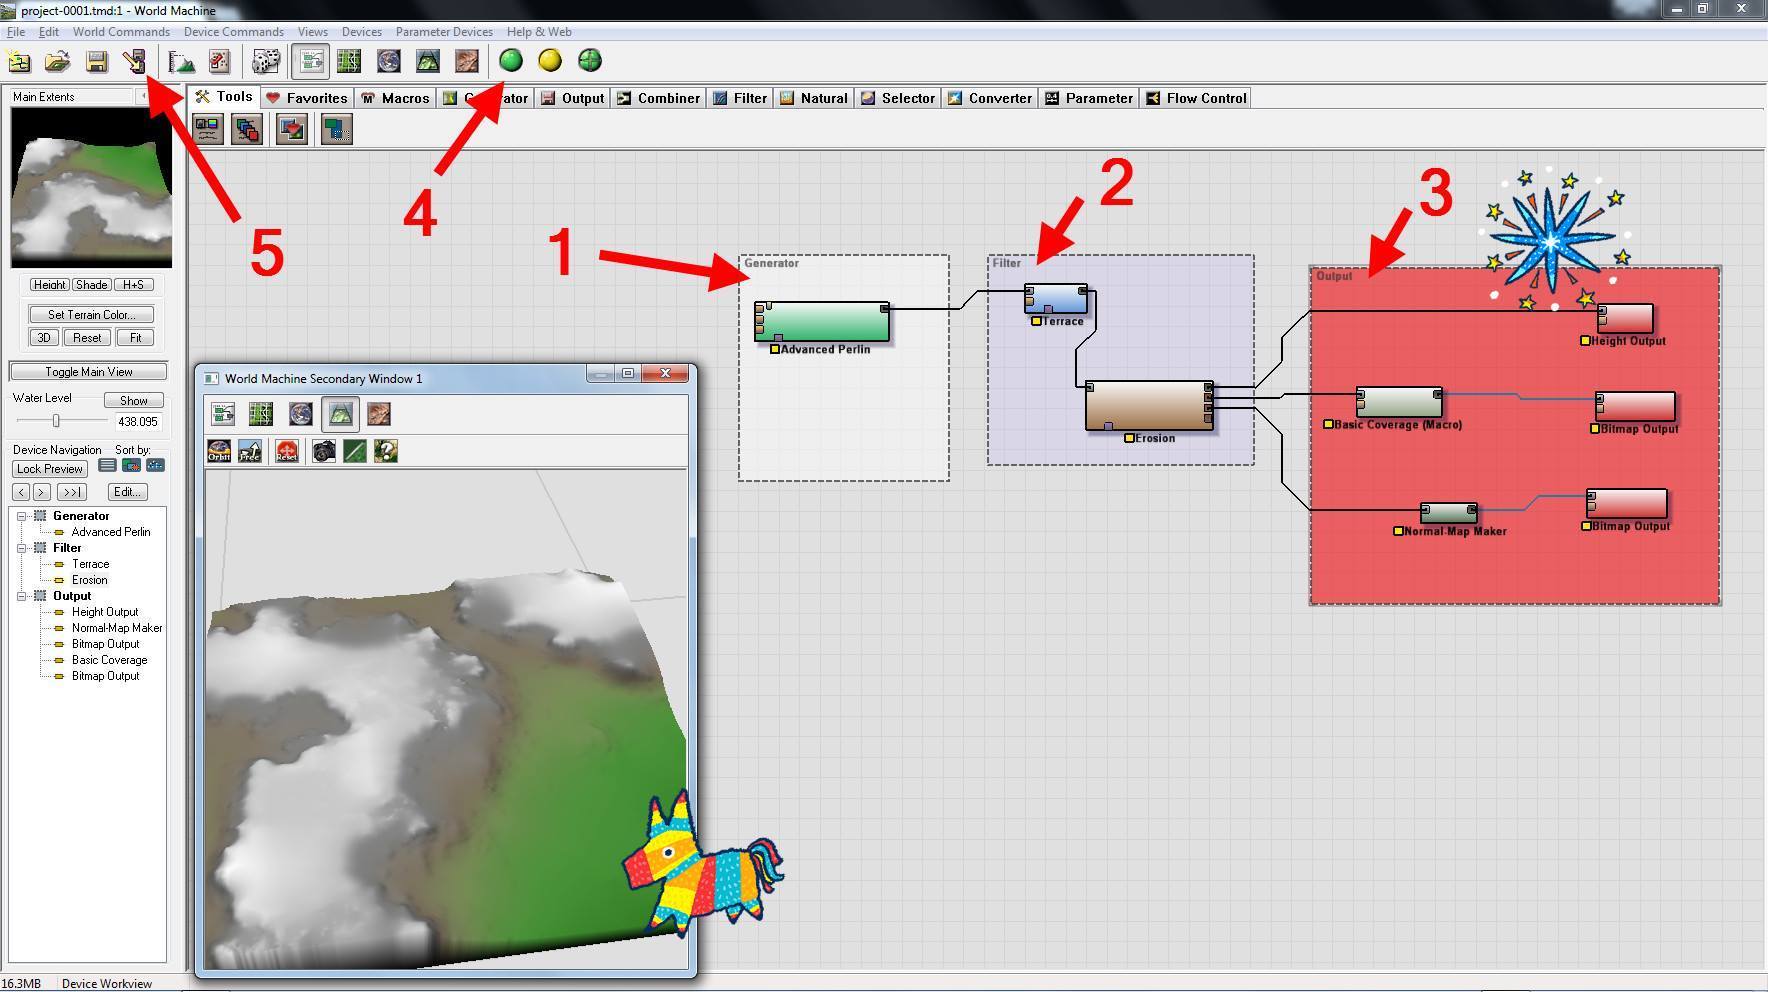Click the camera snapshot icon
This screenshot has height=992, width=1768.
click(323, 452)
